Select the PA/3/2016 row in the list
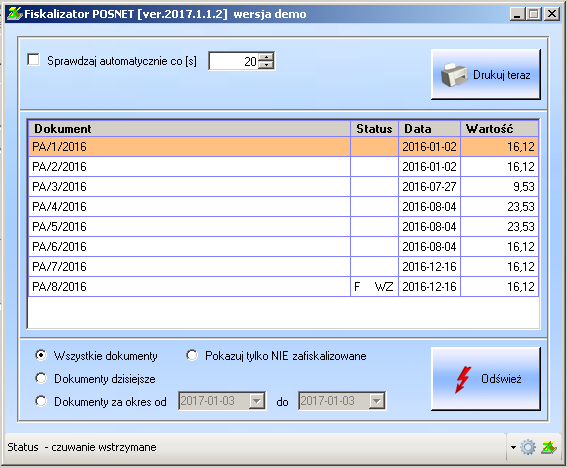Image resolution: width=568 pixels, height=468 pixels. [284, 187]
